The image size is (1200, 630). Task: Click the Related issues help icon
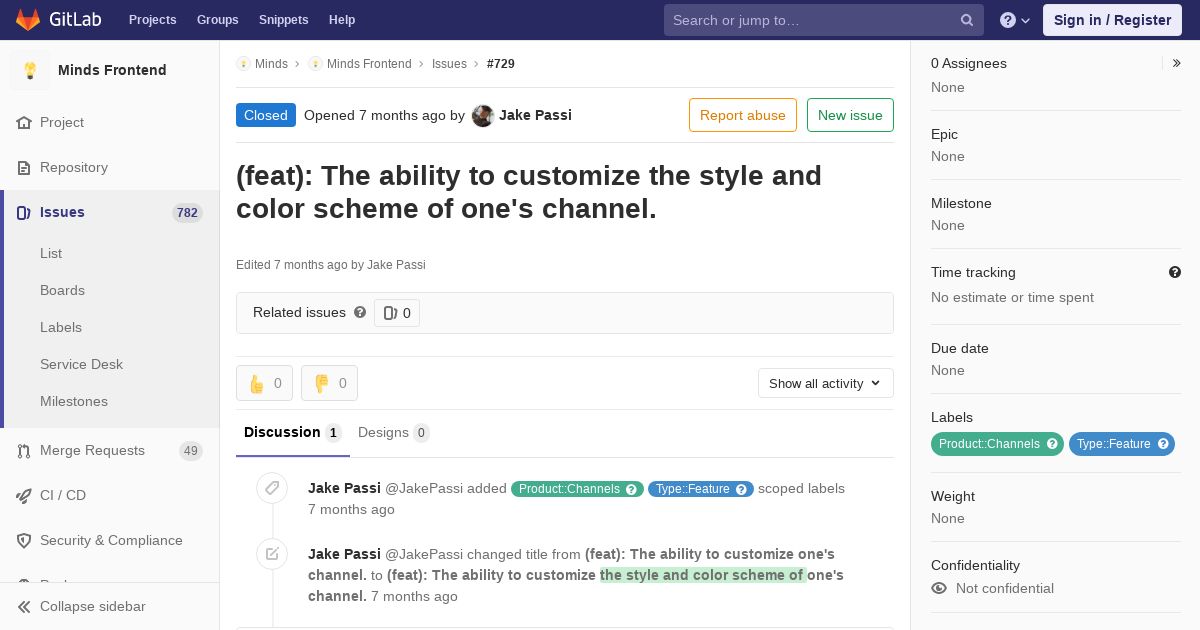point(360,312)
